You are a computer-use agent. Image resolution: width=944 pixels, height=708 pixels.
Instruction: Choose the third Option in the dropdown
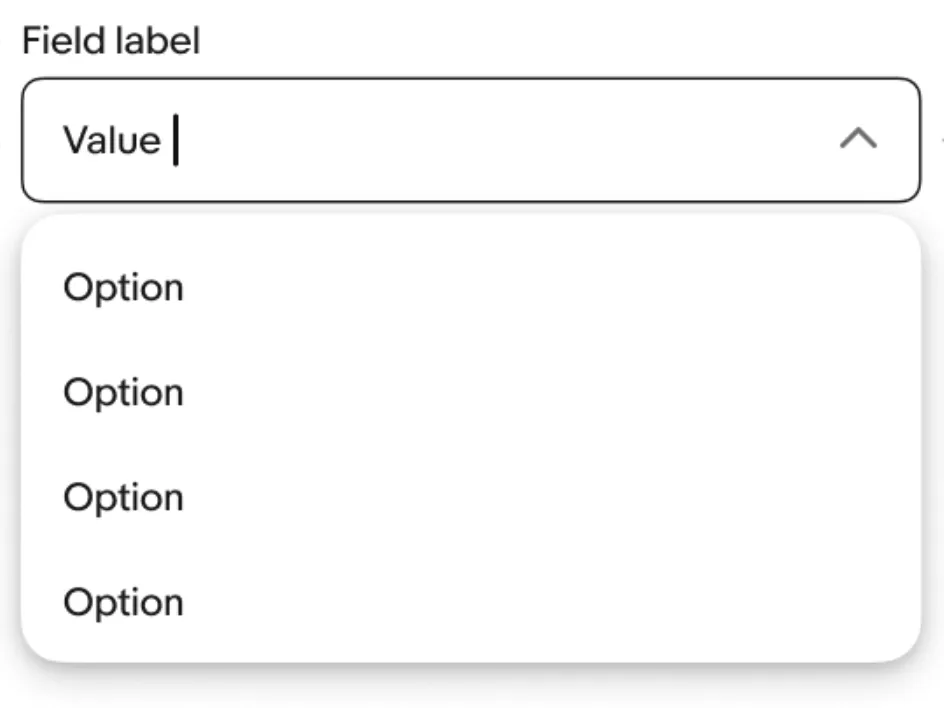pos(123,498)
